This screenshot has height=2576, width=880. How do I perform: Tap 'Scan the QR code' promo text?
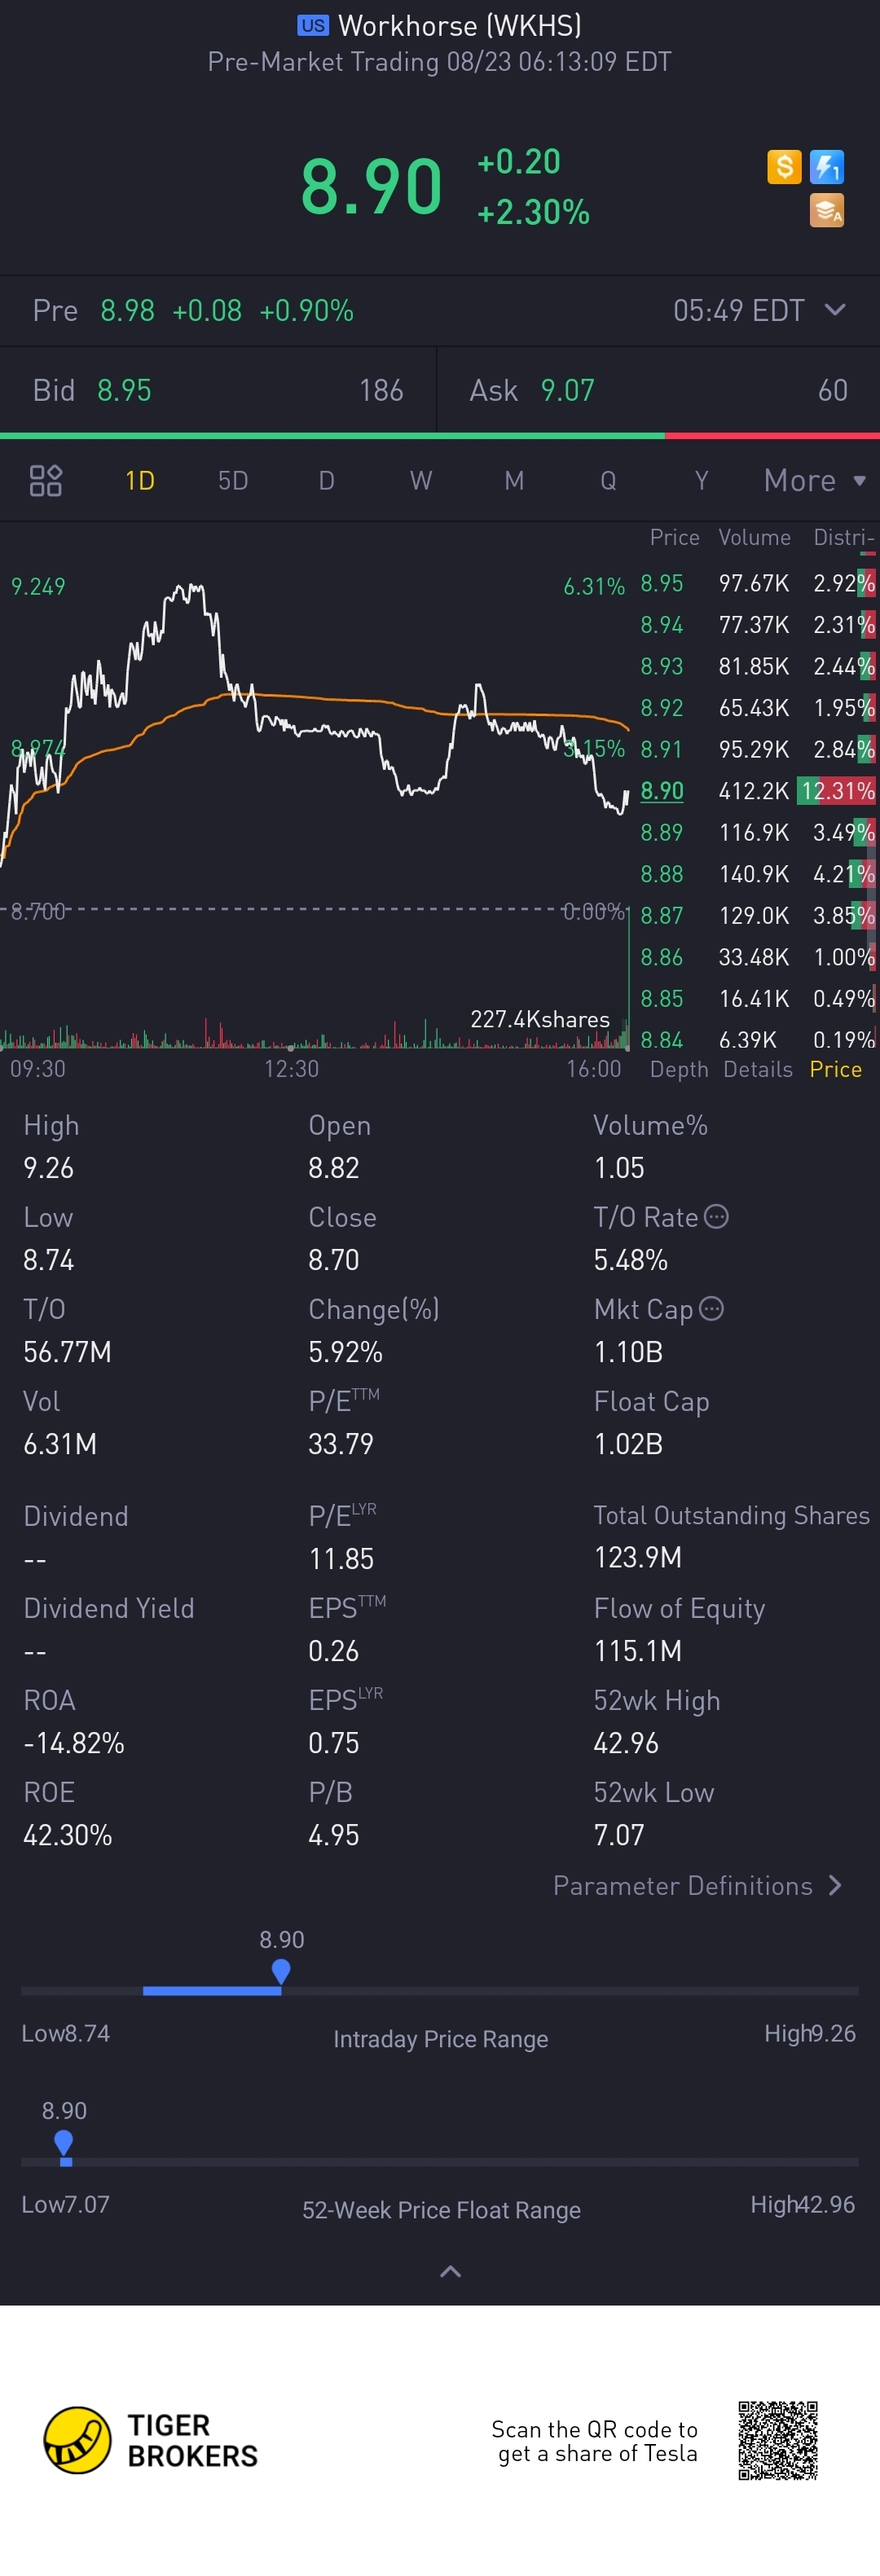595,2441
